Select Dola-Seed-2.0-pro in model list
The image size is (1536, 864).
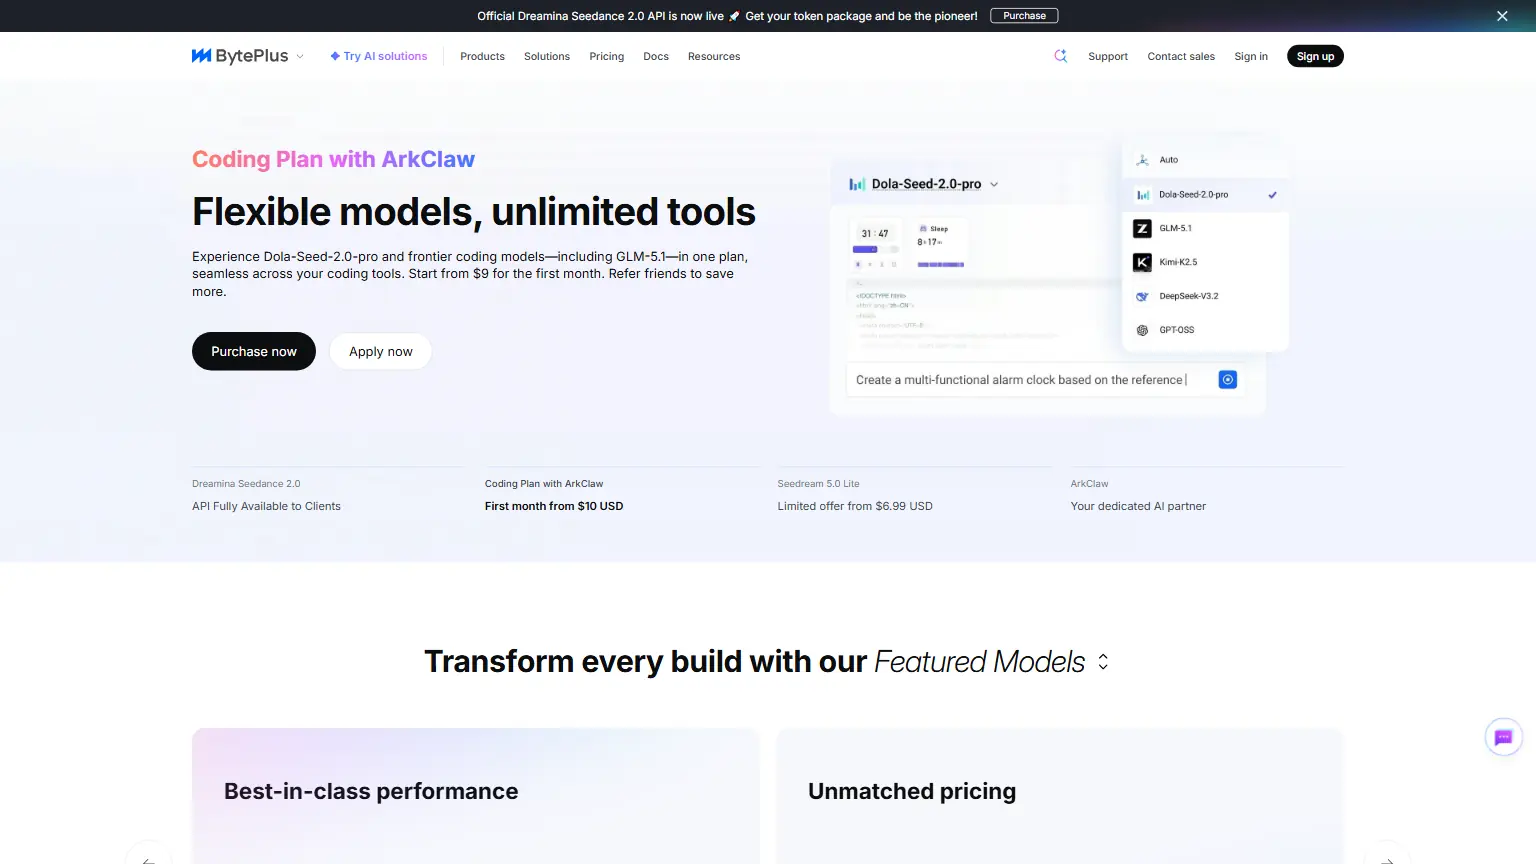[1205, 195]
